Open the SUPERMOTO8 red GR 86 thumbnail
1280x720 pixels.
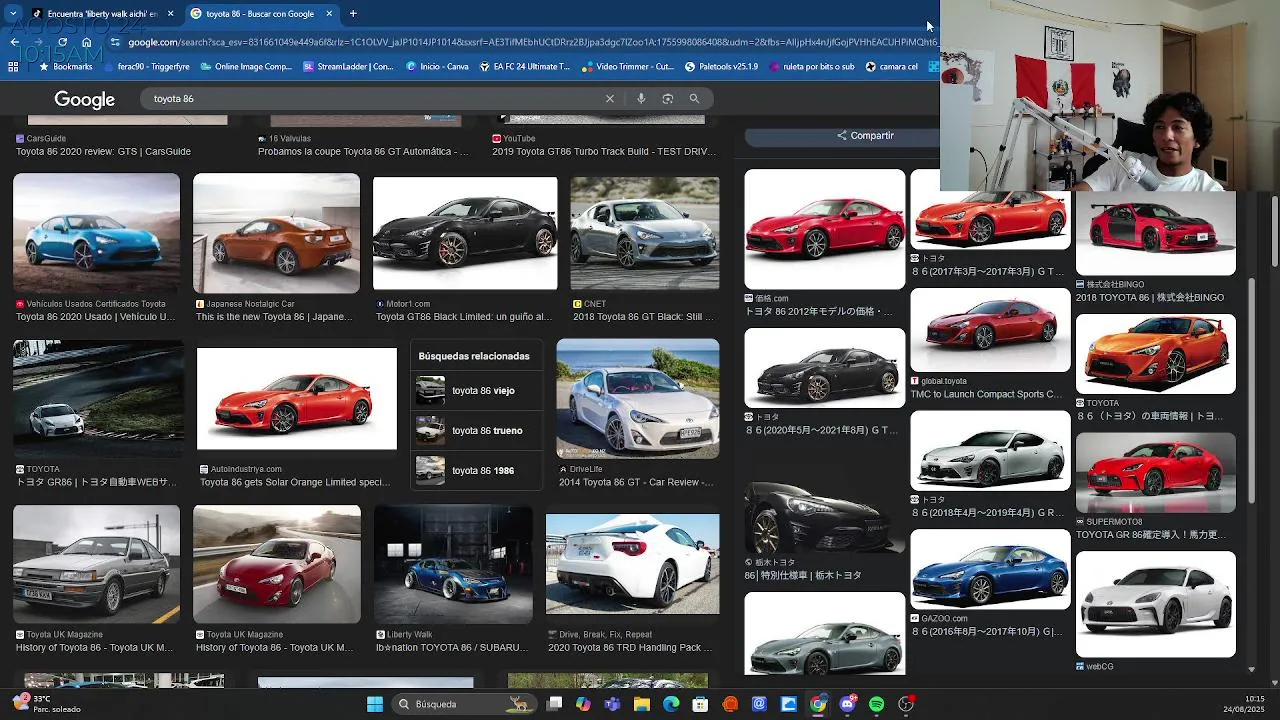(x=1156, y=472)
